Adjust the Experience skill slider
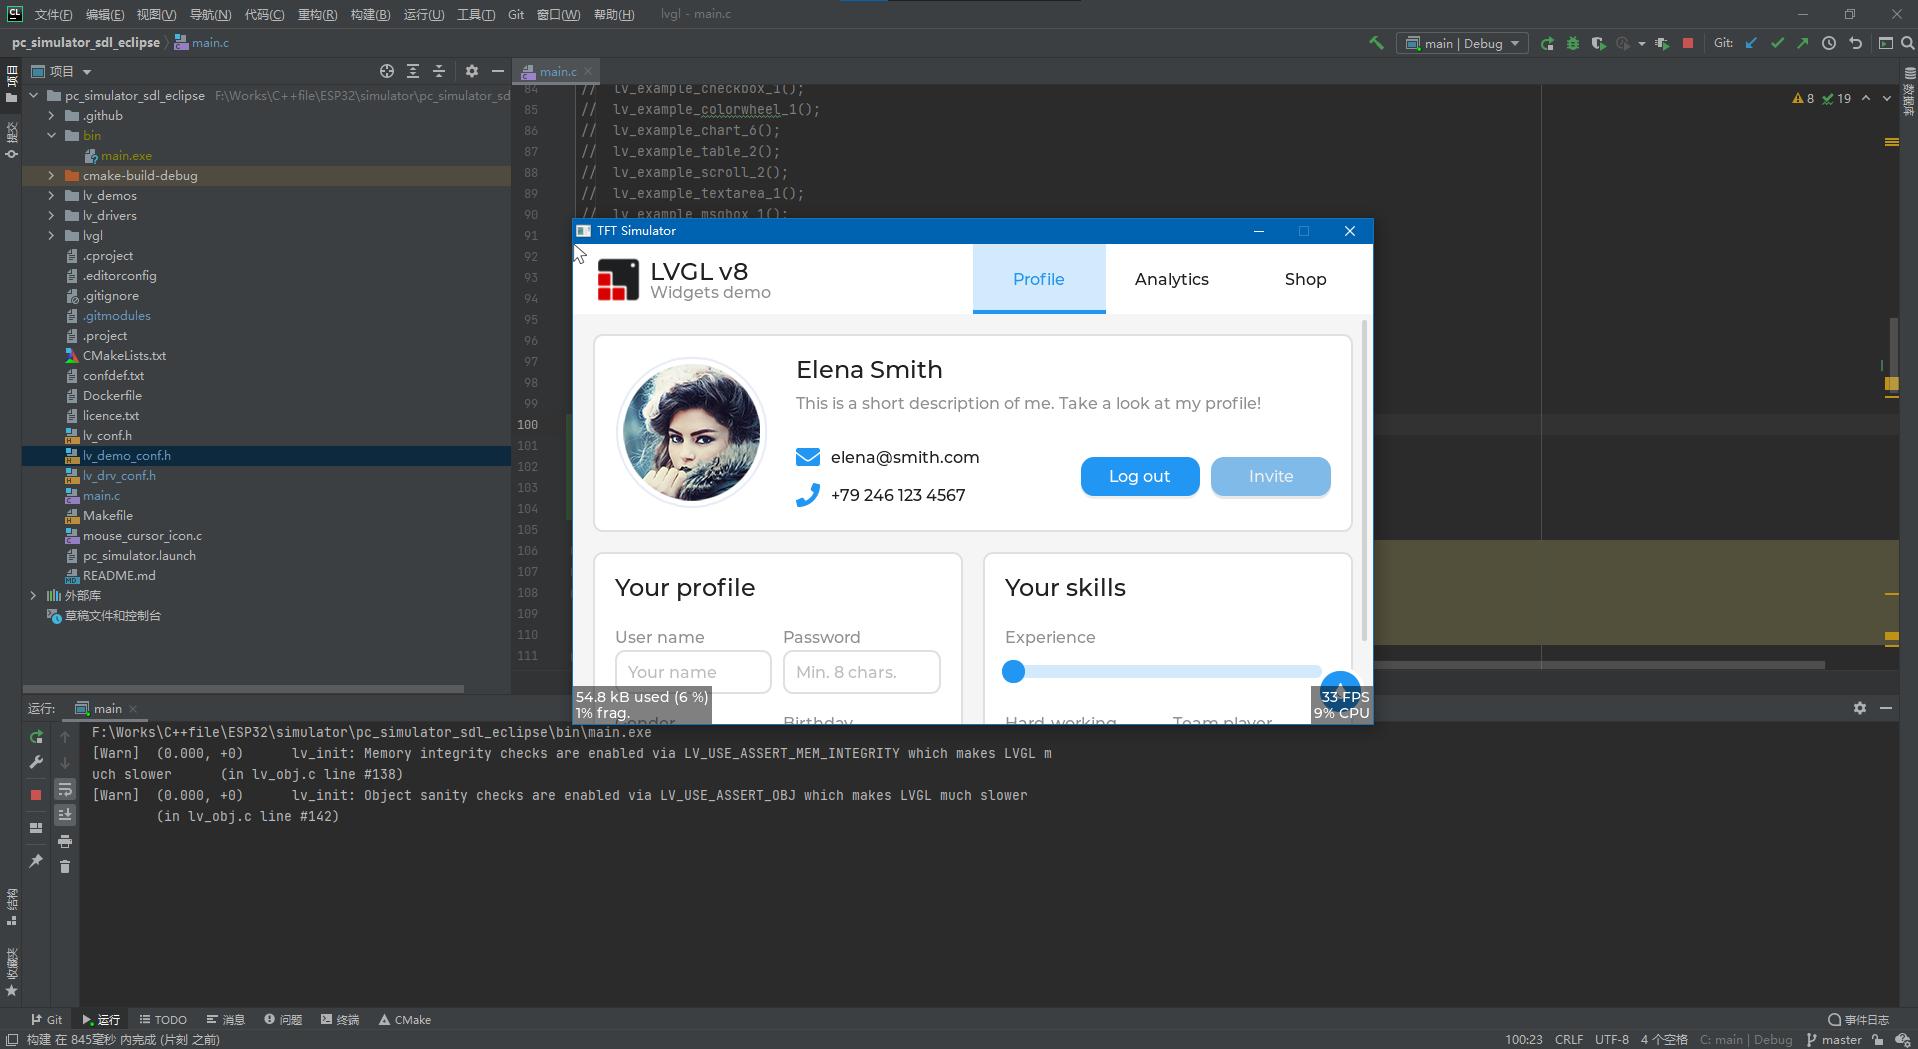Viewport: 1918px width, 1049px height. [x=1013, y=671]
